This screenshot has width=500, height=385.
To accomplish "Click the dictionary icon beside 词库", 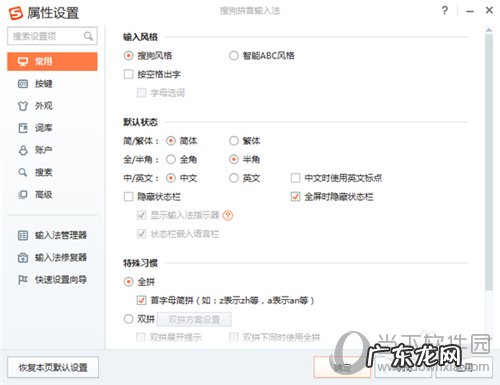I will (x=23, y=128).
